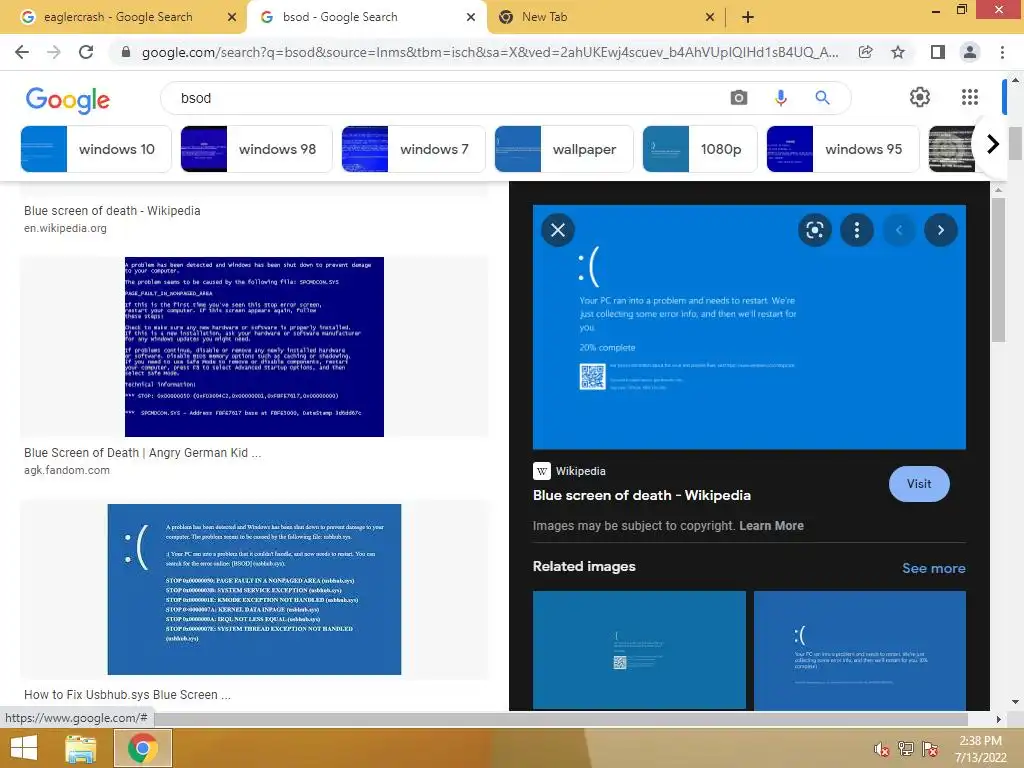
Task: Open the Google apps grid
Action: pyautogui.click(x=970, y=97)
